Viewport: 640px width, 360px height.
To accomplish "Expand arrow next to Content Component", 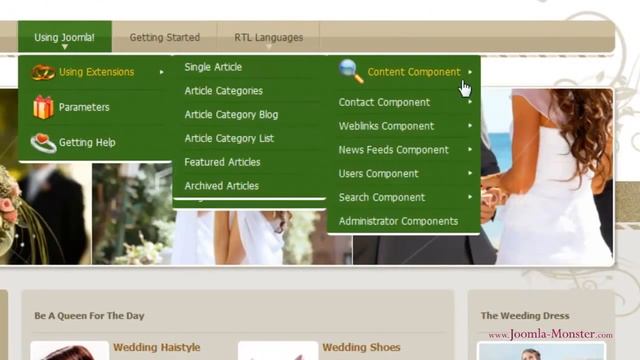I will click(470, 72).
